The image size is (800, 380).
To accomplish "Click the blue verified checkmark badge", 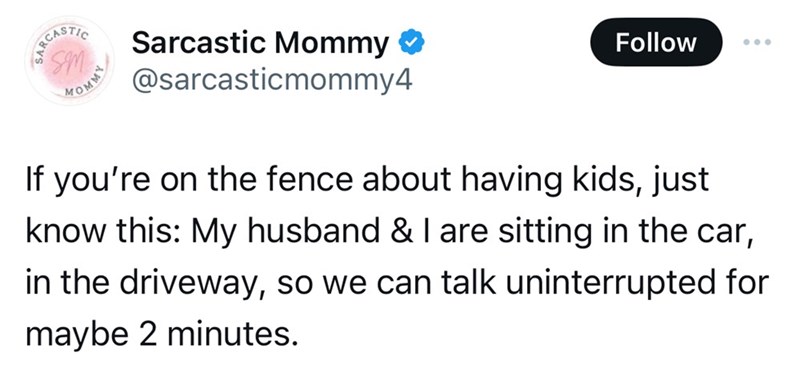I will click(411, 43).
